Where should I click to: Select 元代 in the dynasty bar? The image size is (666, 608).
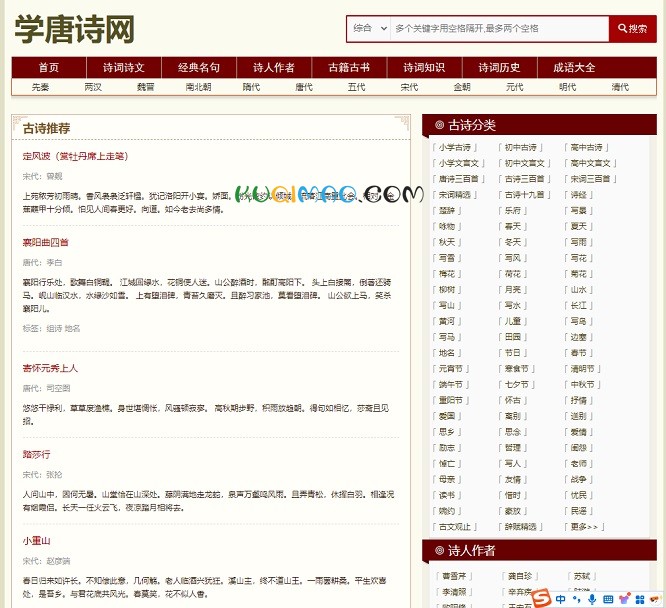(x=514, y=87)
